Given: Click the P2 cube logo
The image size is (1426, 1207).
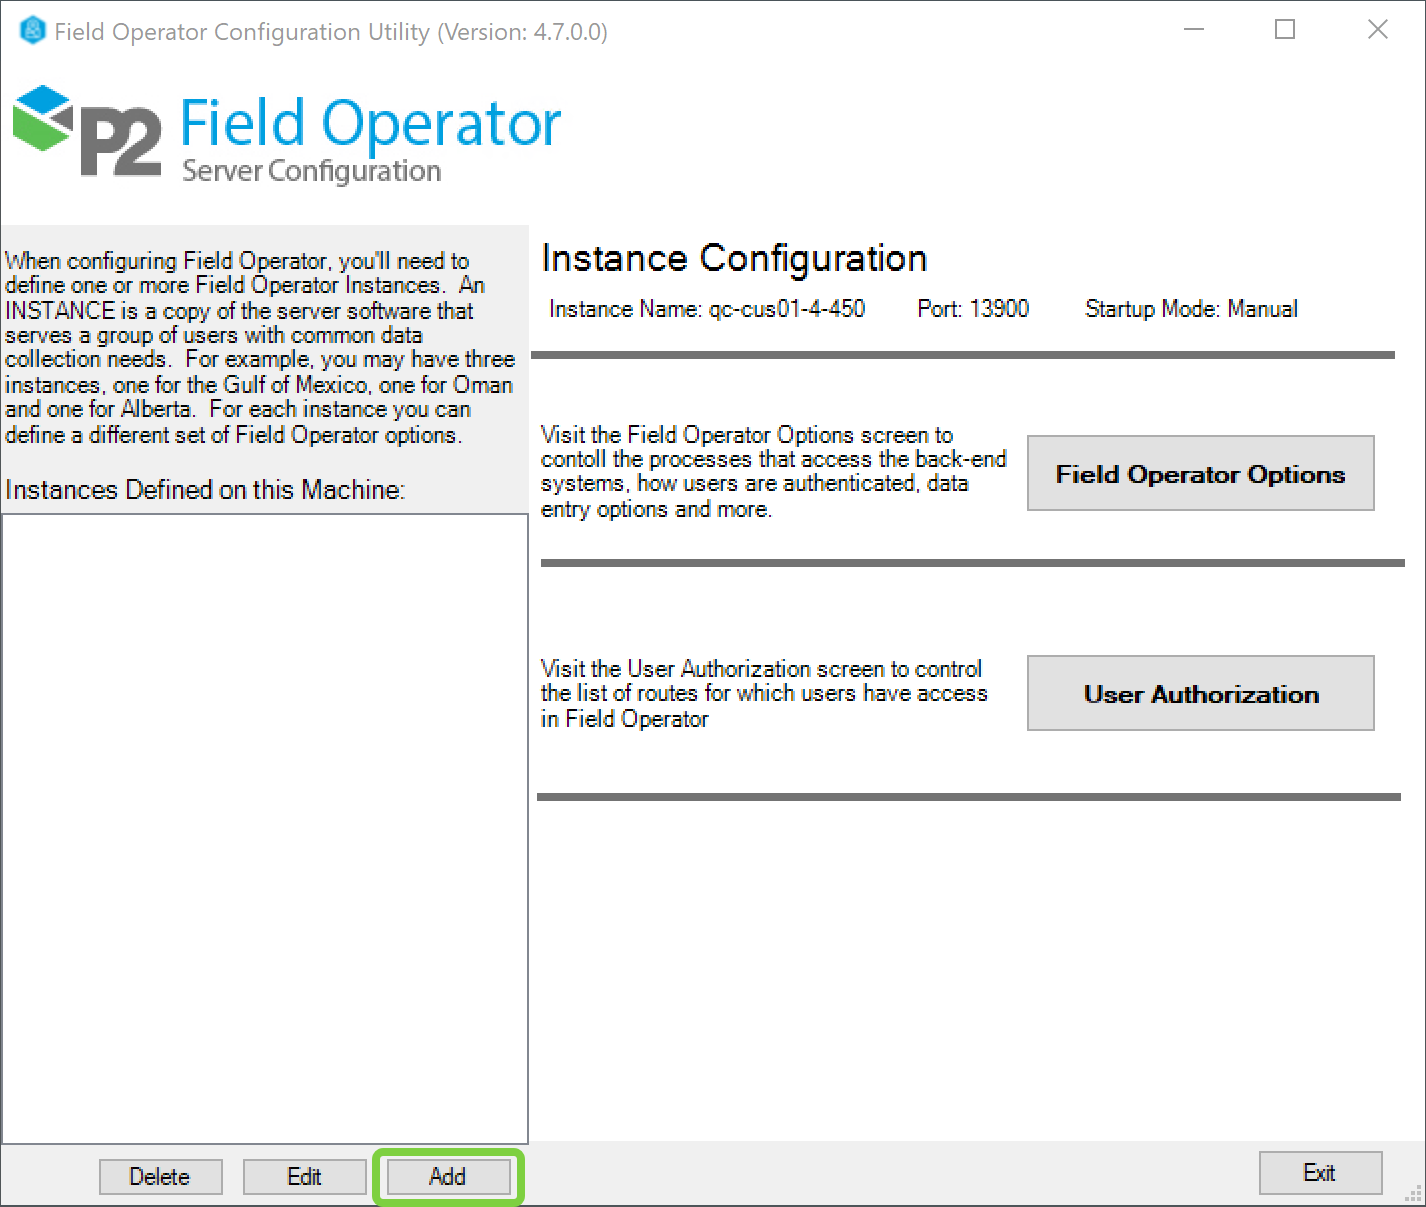Looking at the screenshot, I should tap(42, 118).
